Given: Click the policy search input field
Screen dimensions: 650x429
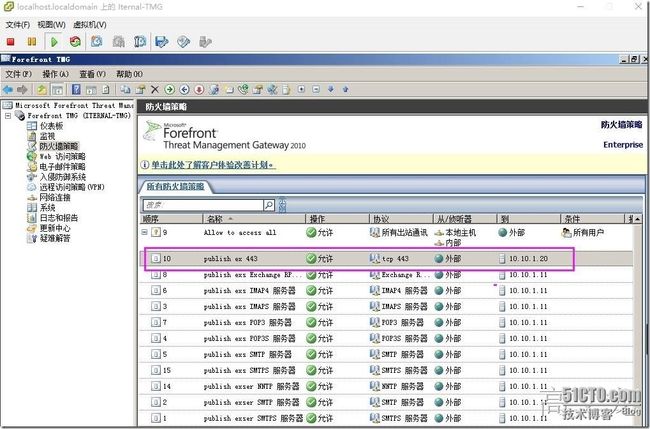Looking at the screenshot, I should (x=203, y=205).
